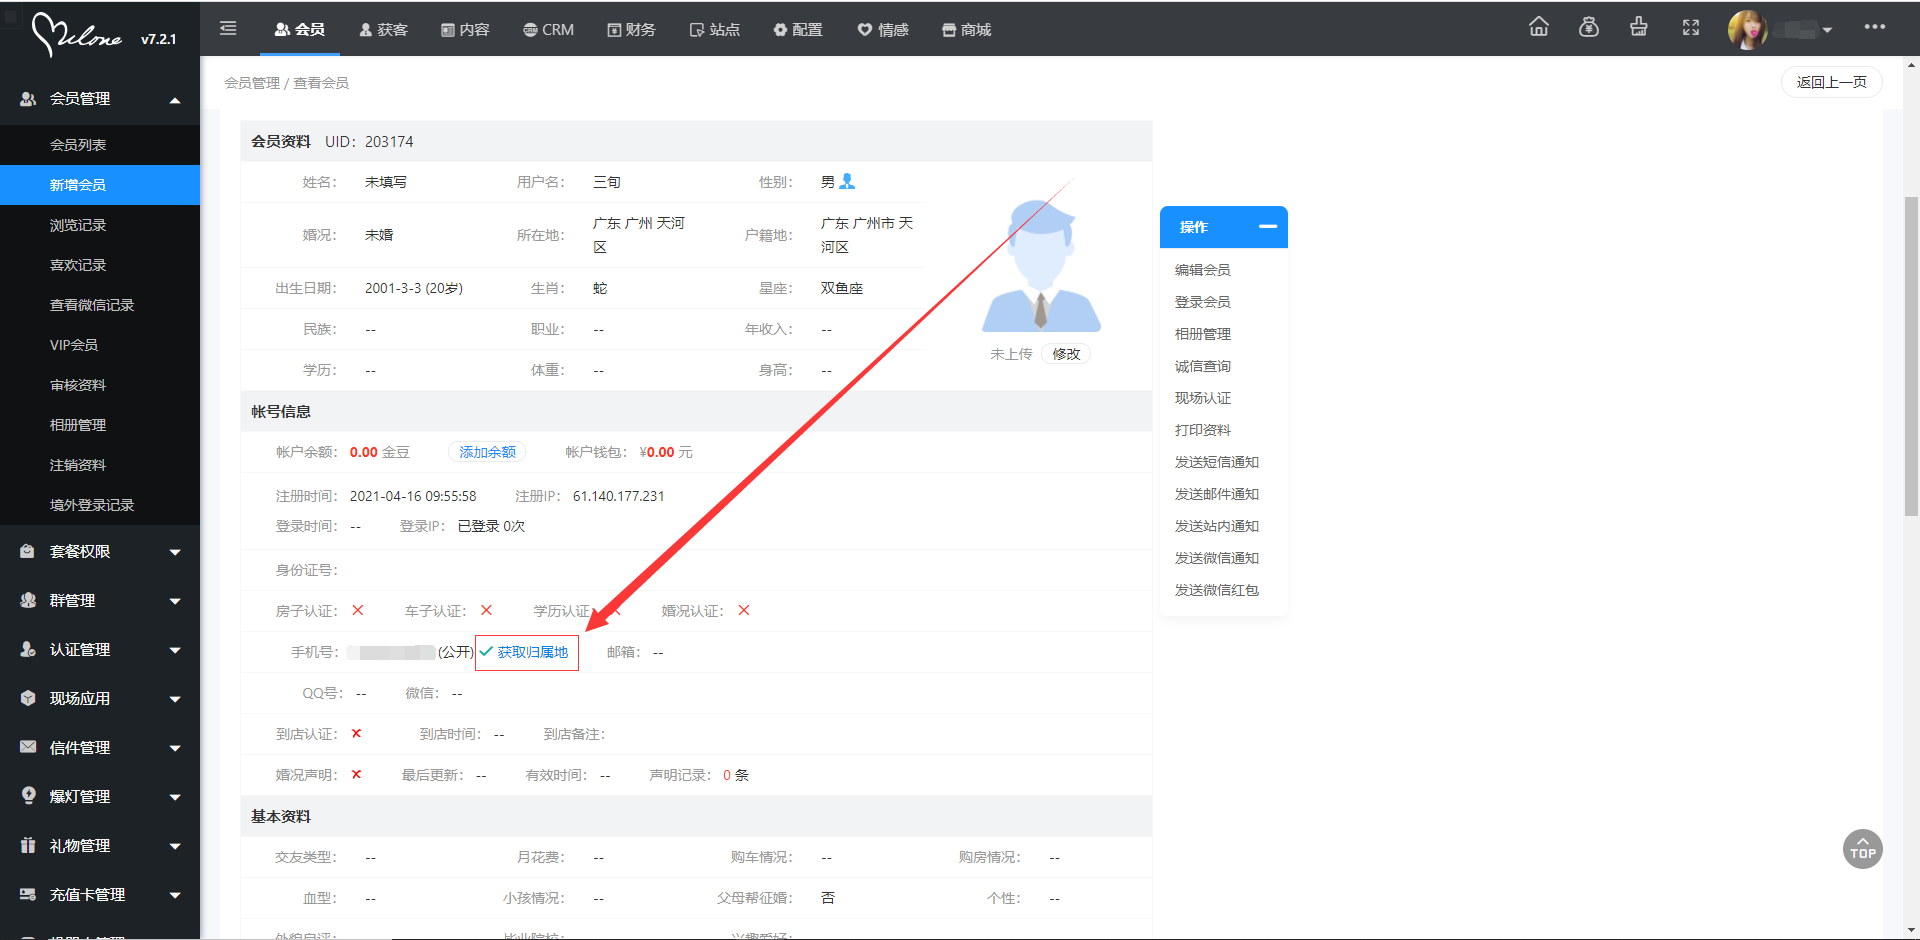Click the hamburger sidebar toggle icon
Screen dimensions: 1920x940
point(228,28)
